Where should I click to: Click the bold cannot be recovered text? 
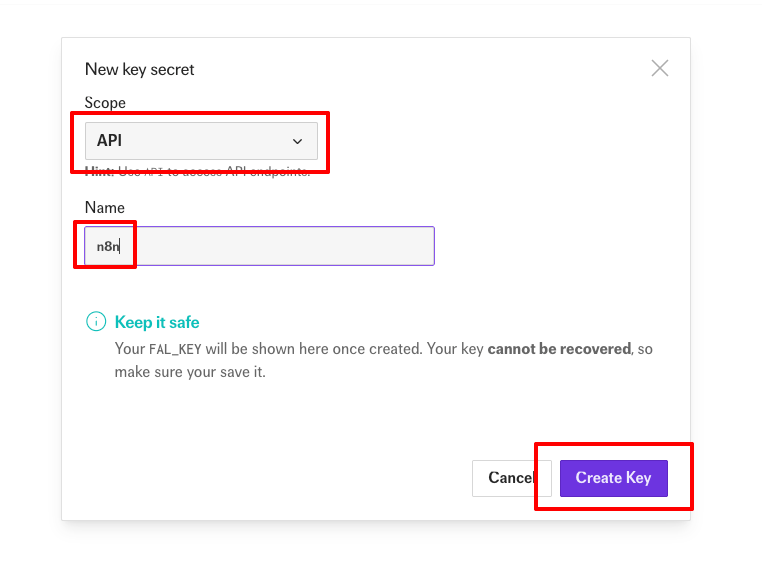pos(558,349)
